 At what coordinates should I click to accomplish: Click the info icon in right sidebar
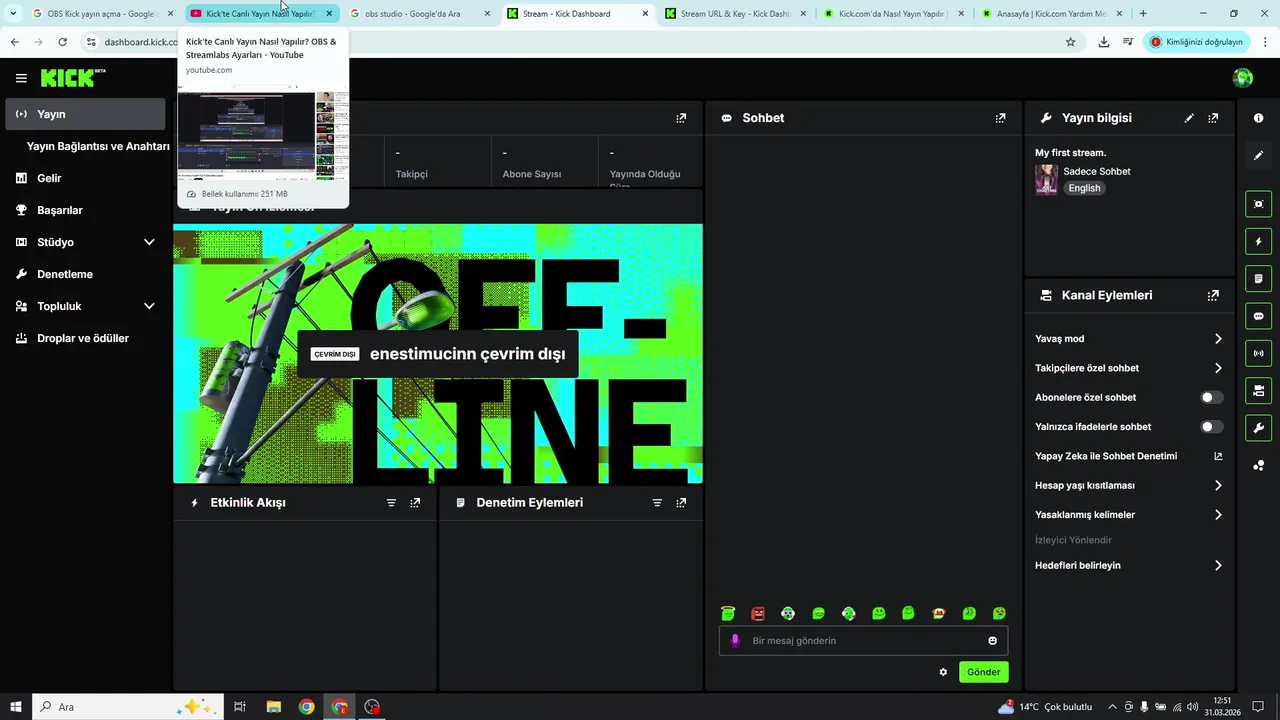1259,118
